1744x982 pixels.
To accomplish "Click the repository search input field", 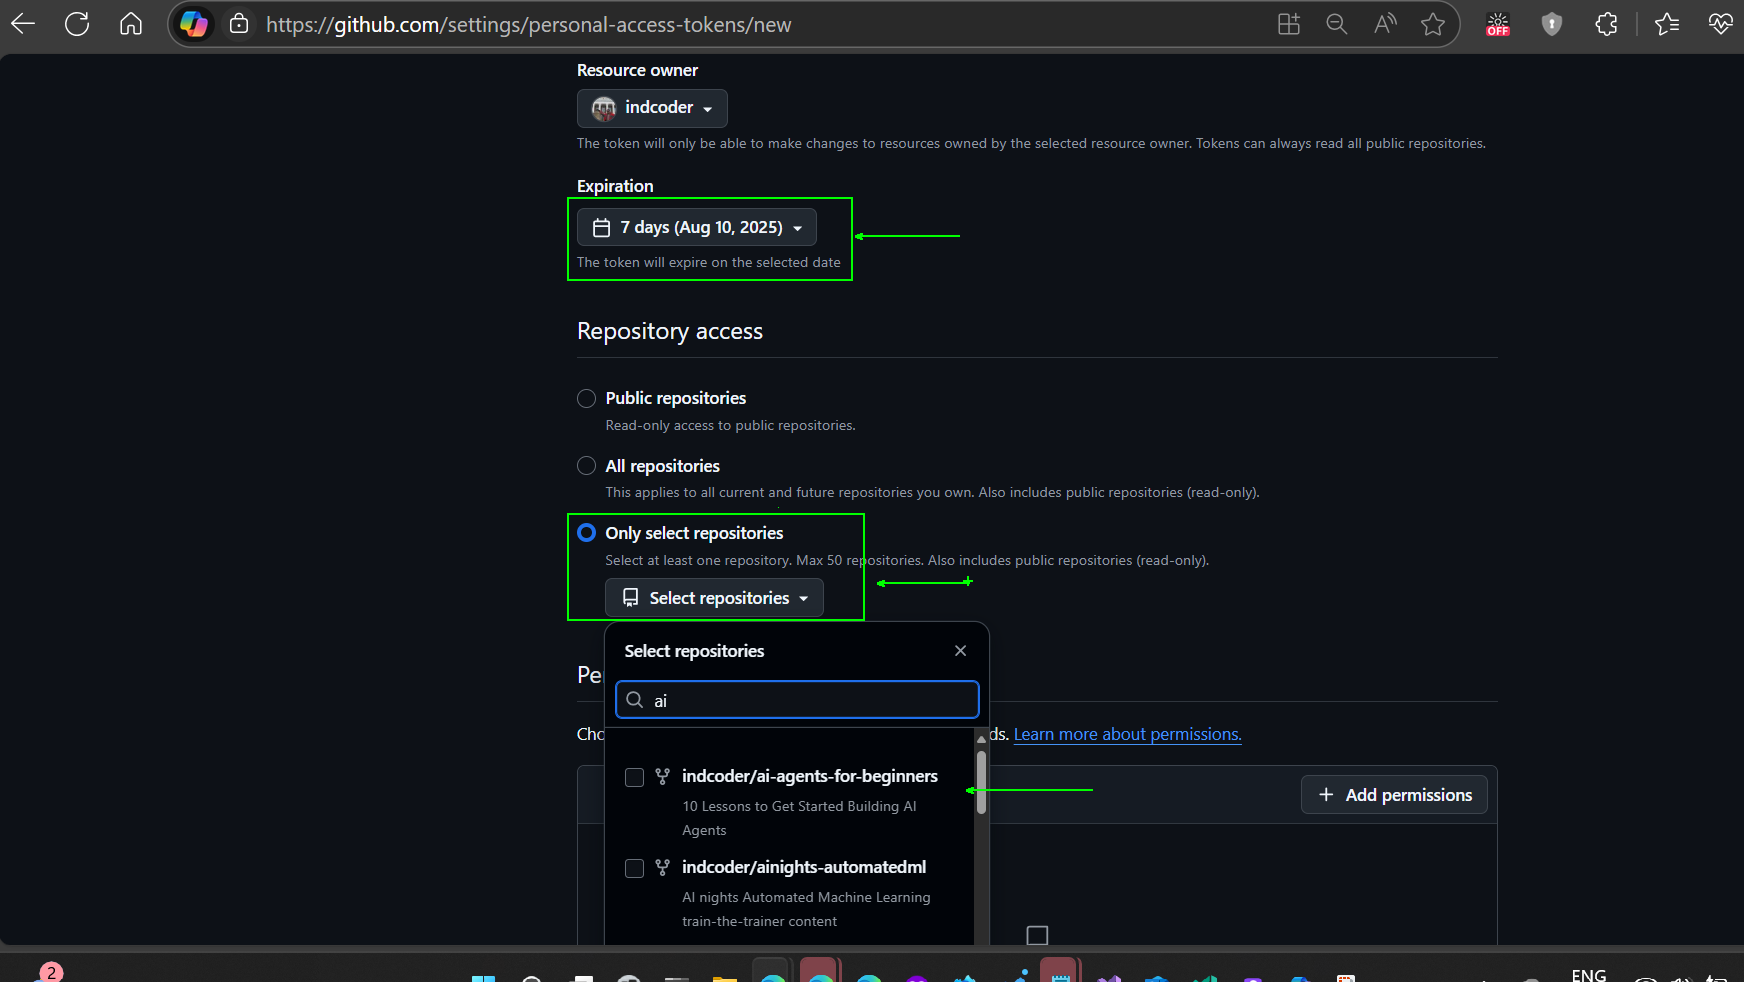I will pos(797,700).
